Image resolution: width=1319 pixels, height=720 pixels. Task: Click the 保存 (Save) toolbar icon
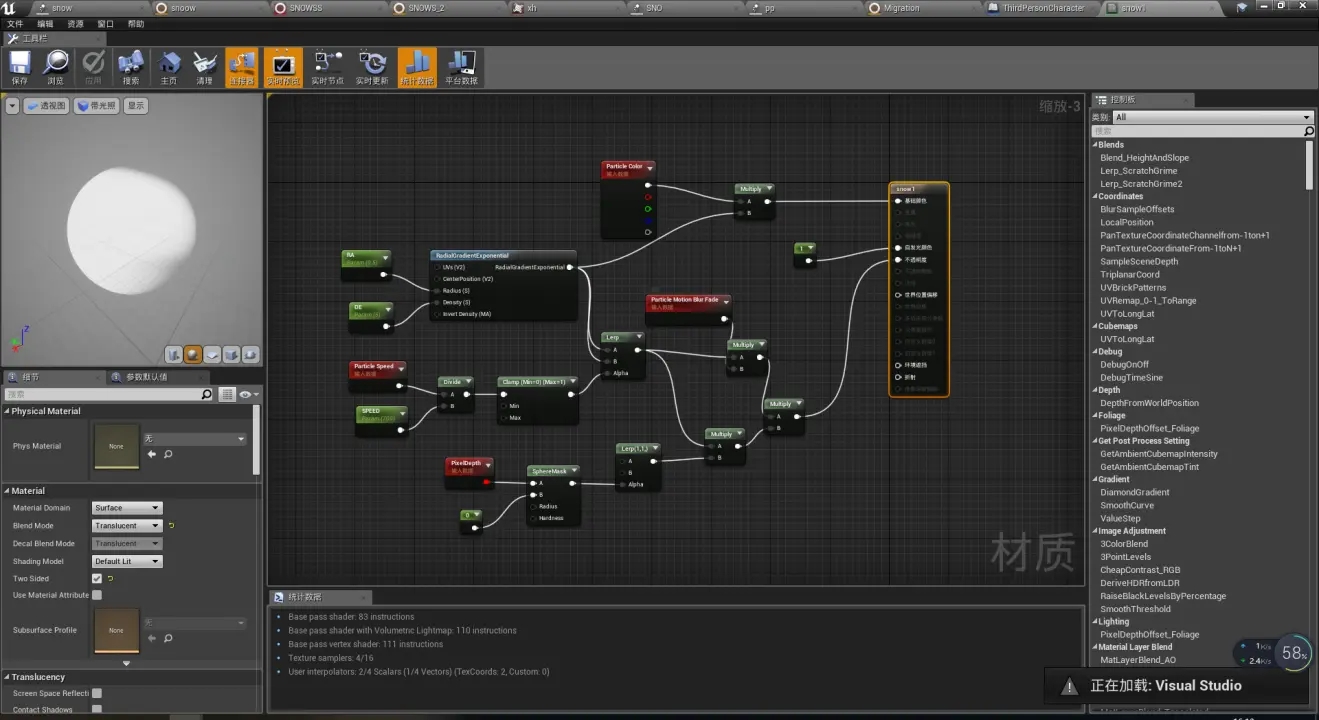(20, 66)
